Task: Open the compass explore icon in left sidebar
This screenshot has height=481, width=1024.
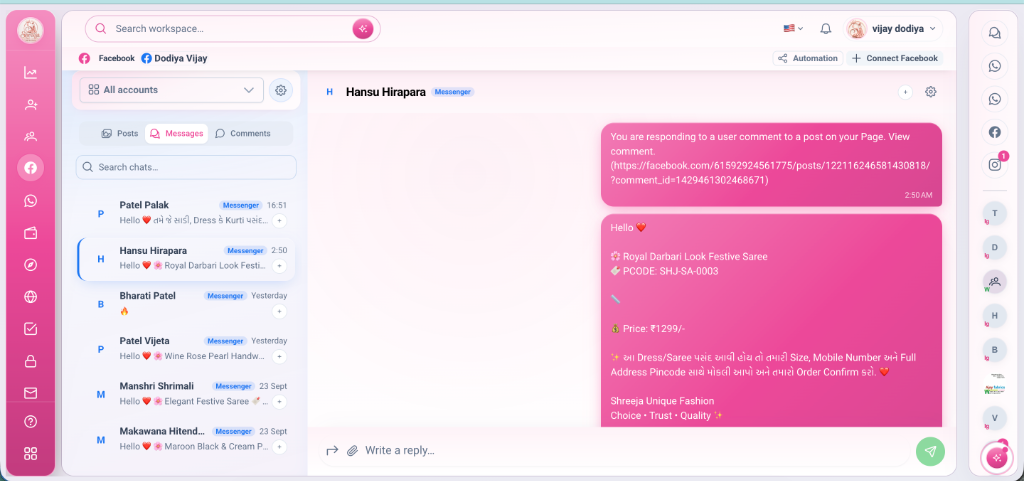Action: tap(30, 264)
